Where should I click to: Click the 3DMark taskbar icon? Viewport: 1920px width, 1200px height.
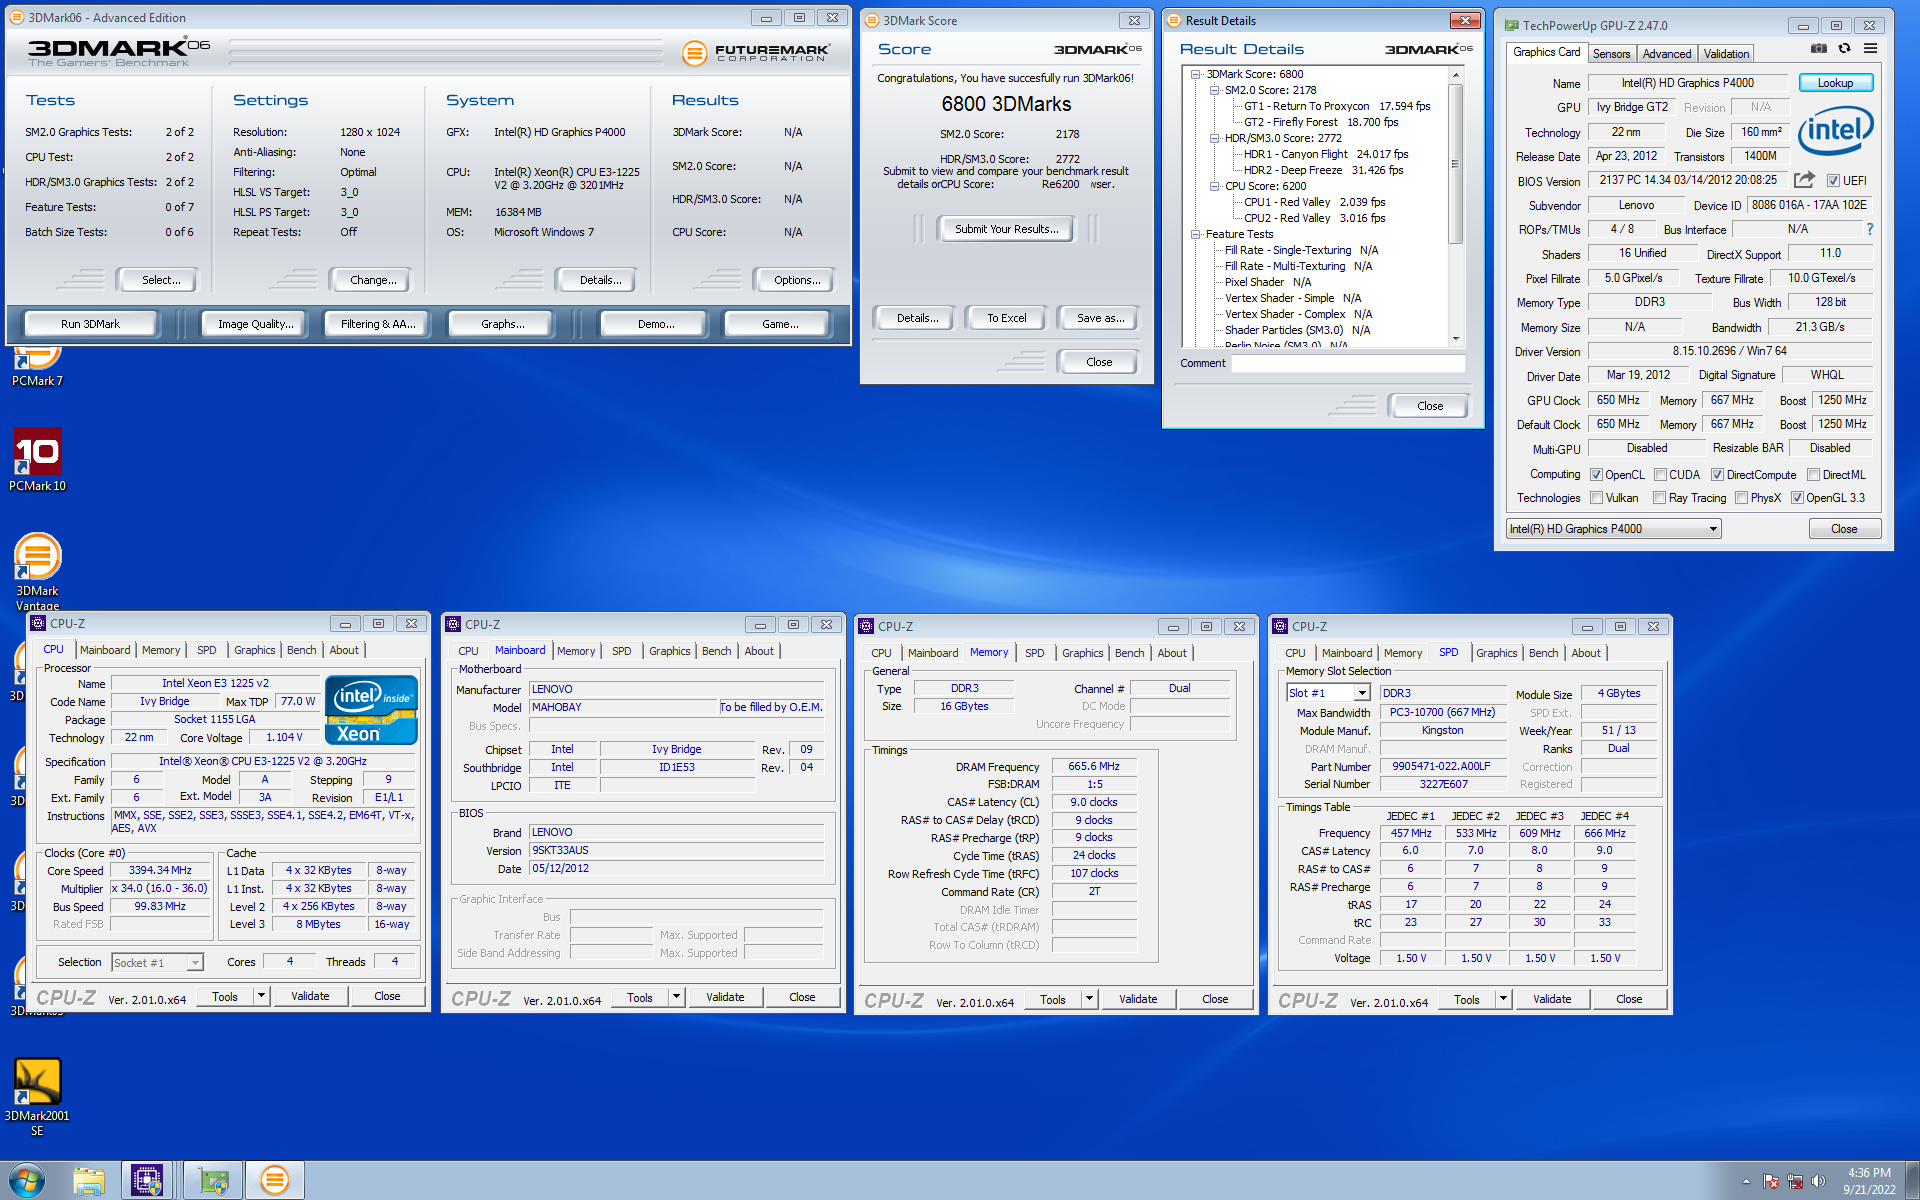coord(274,1181)
